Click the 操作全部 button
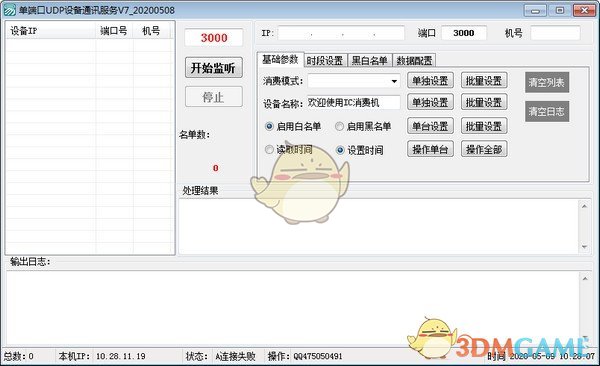The height and width of the screenshot is (366, 600). pos(484,149)
